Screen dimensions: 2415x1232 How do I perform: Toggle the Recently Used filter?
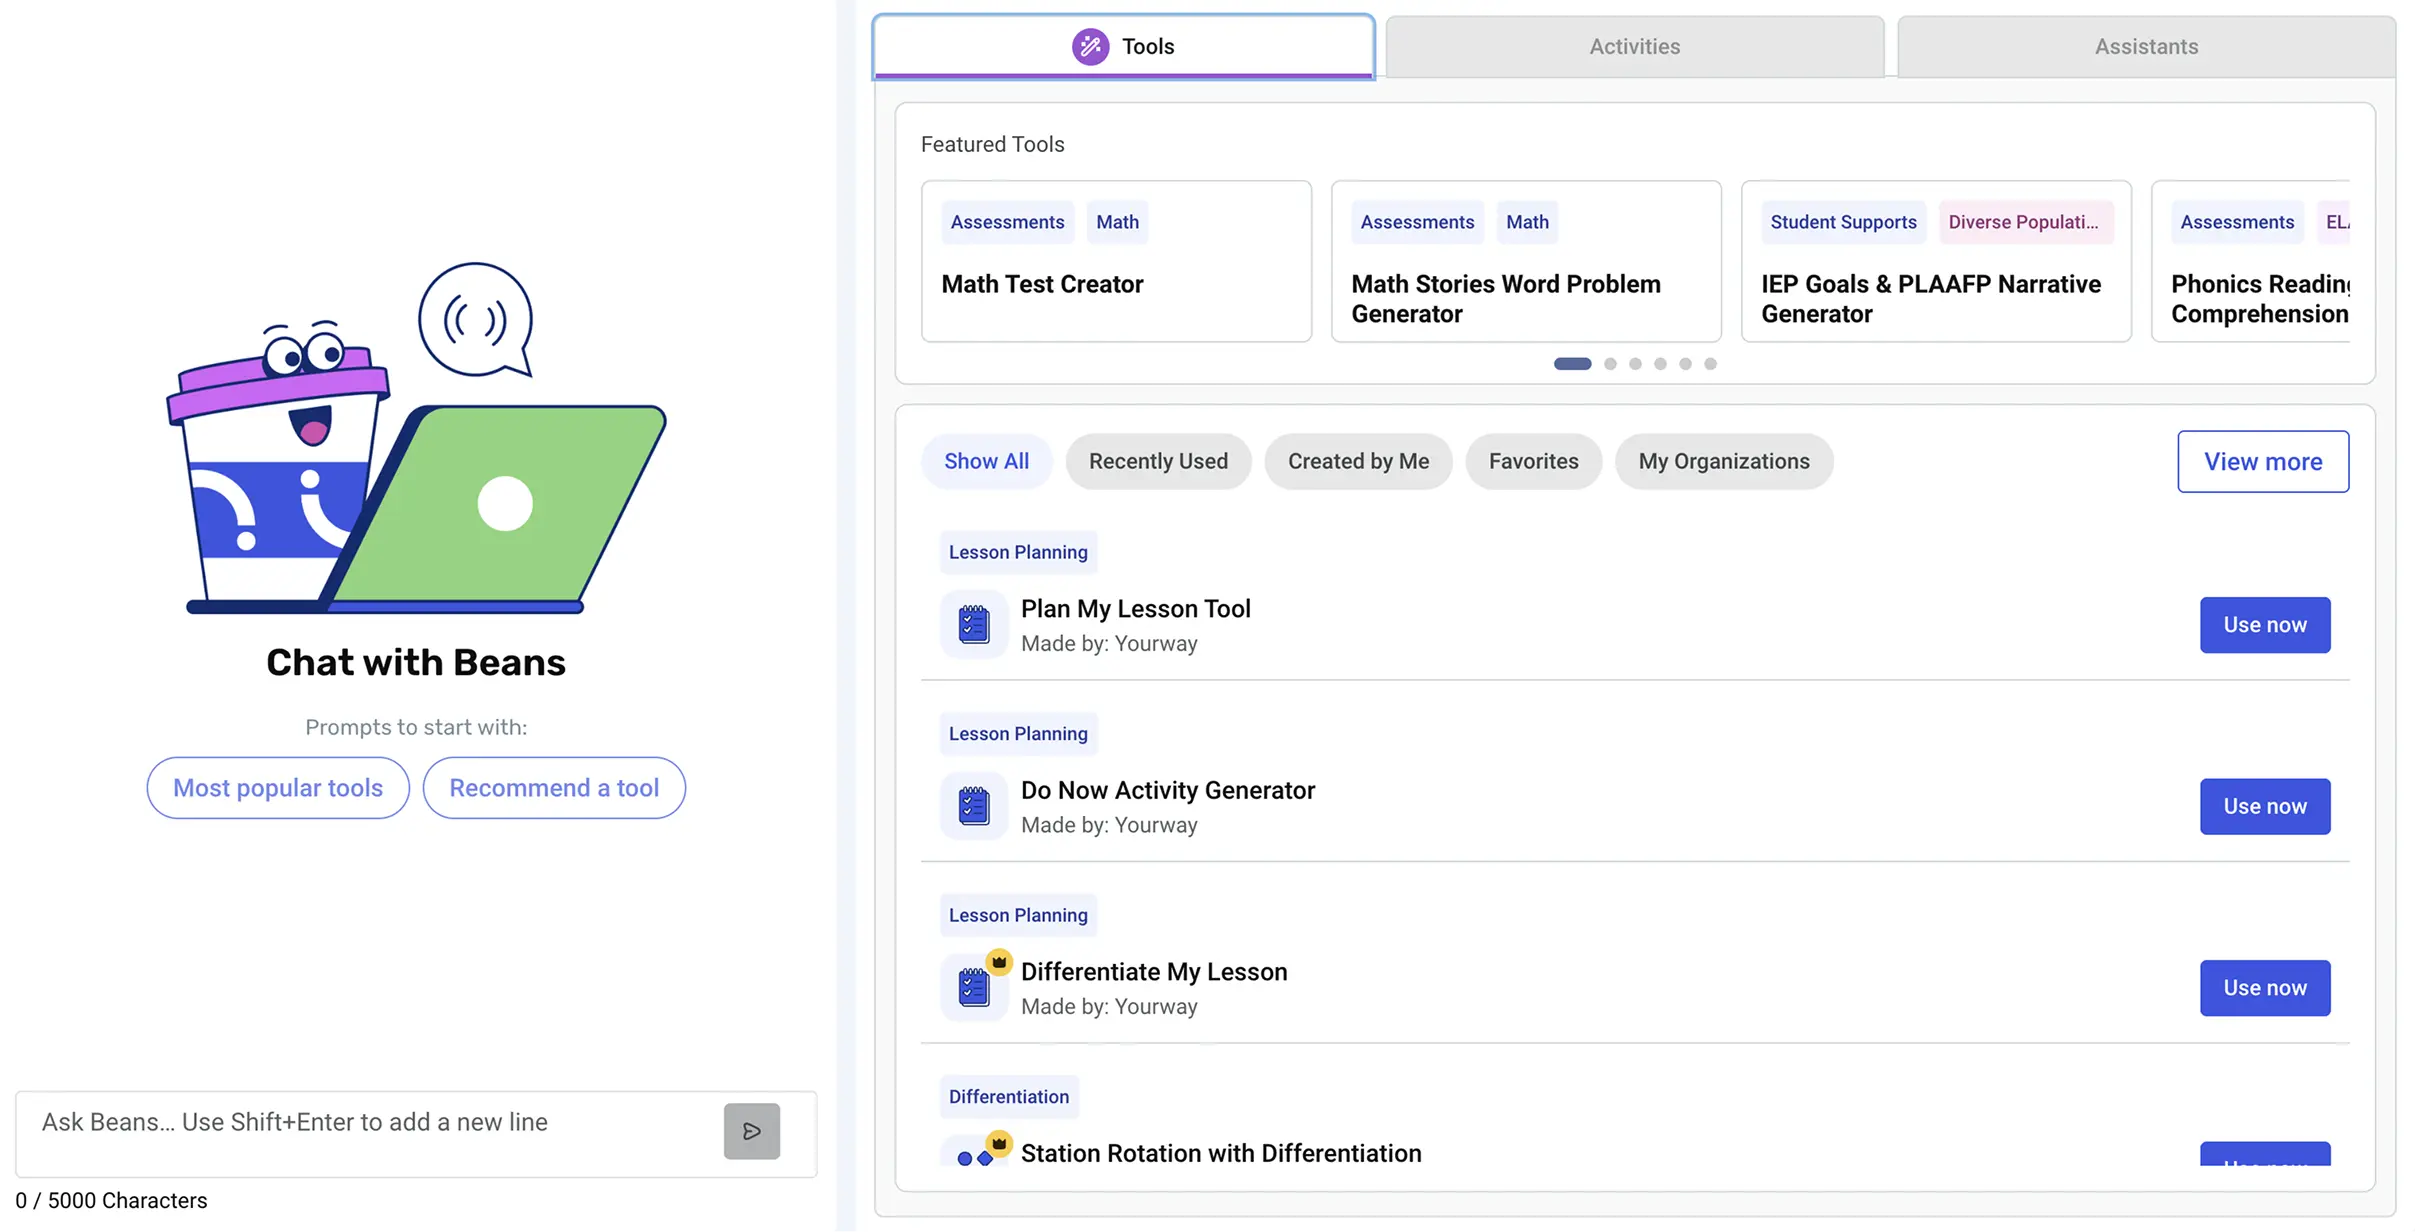[x=1158, y=461]
